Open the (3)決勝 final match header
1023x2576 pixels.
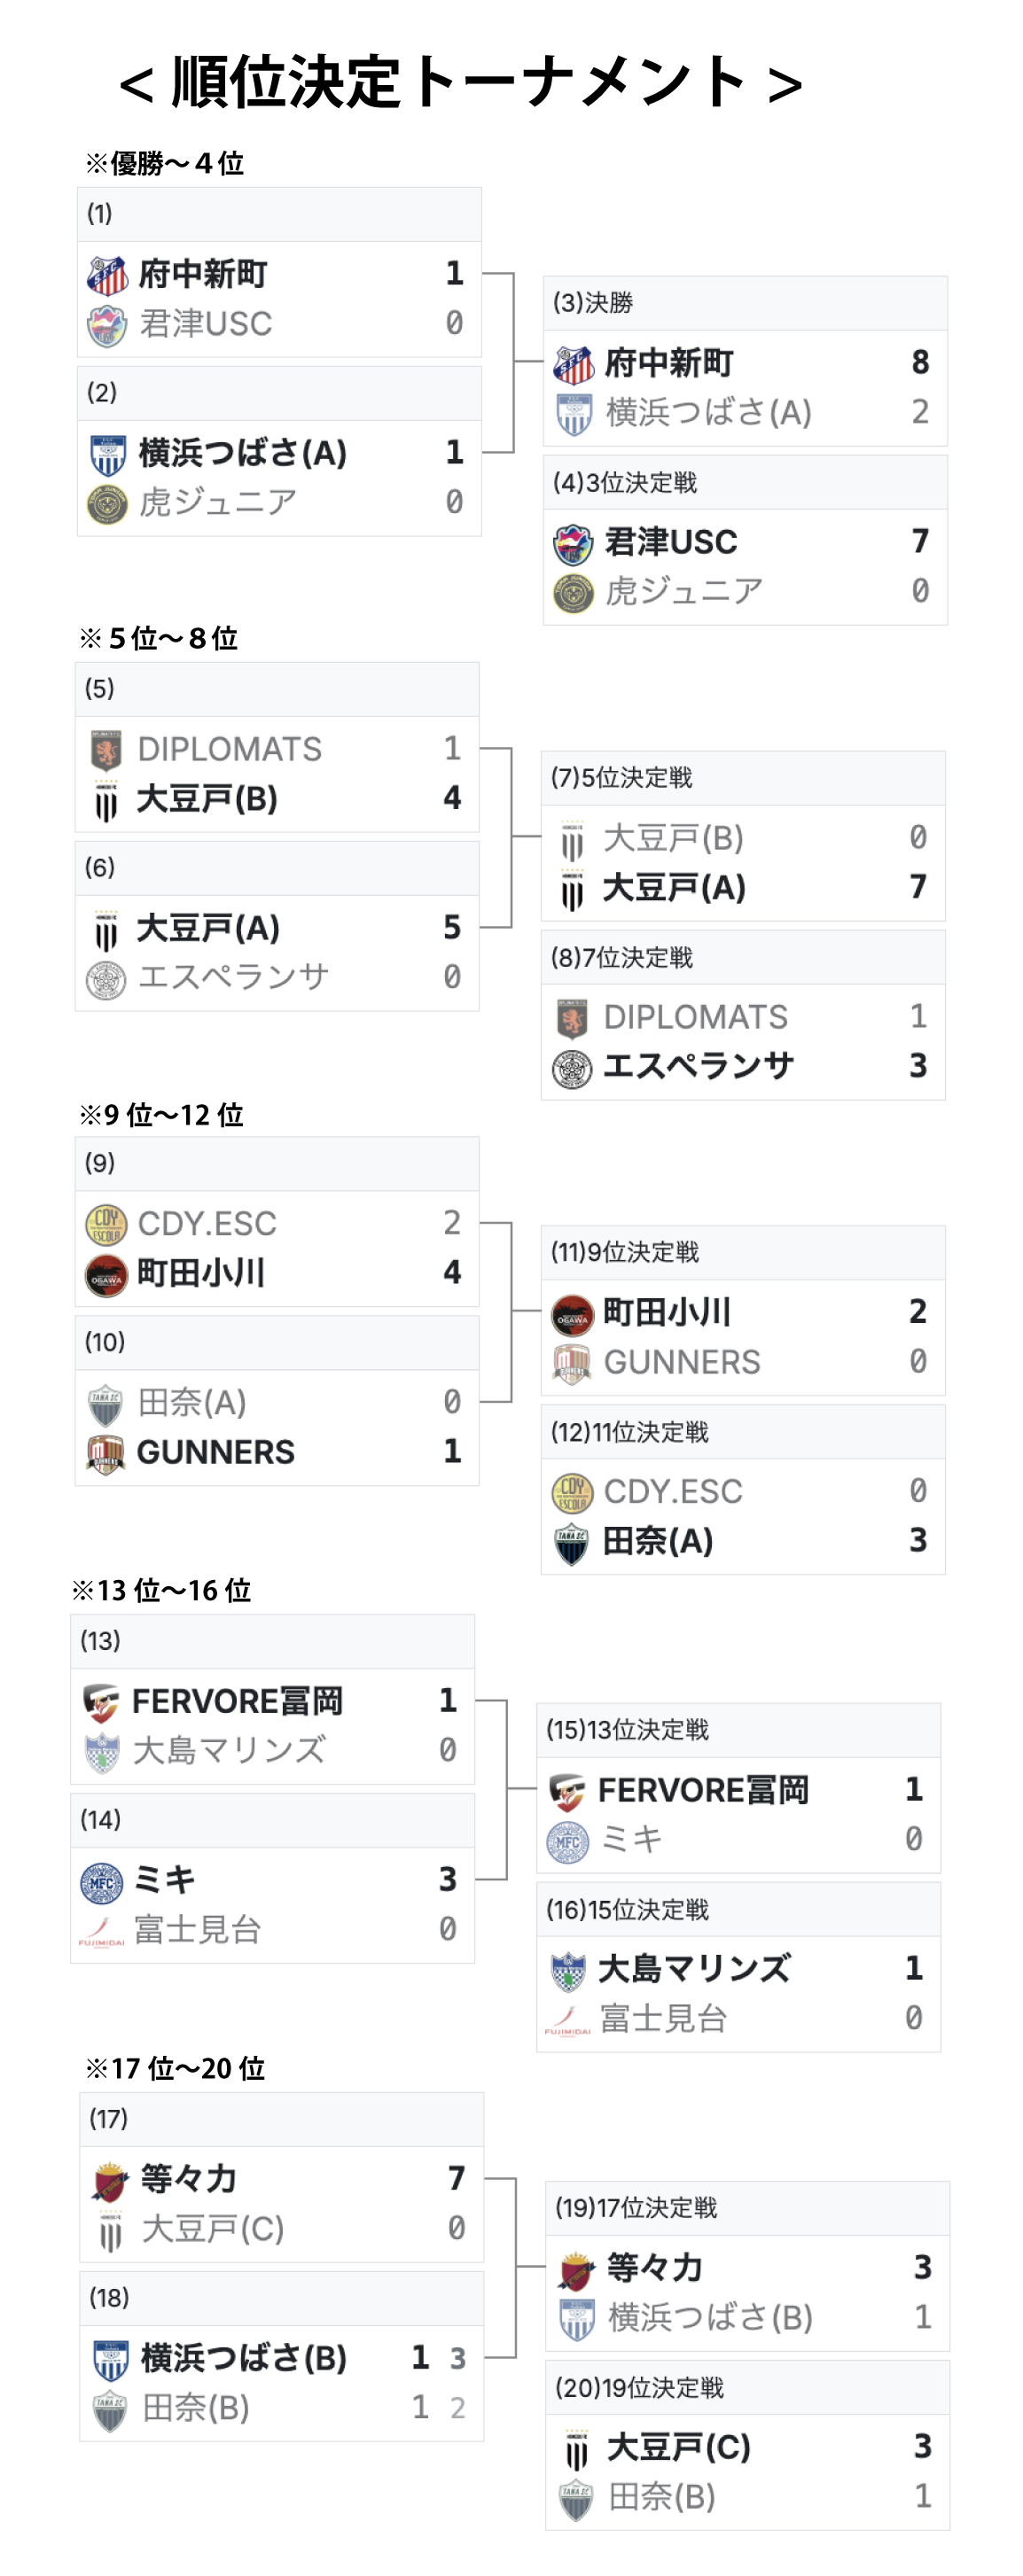[x=745, y=303]
